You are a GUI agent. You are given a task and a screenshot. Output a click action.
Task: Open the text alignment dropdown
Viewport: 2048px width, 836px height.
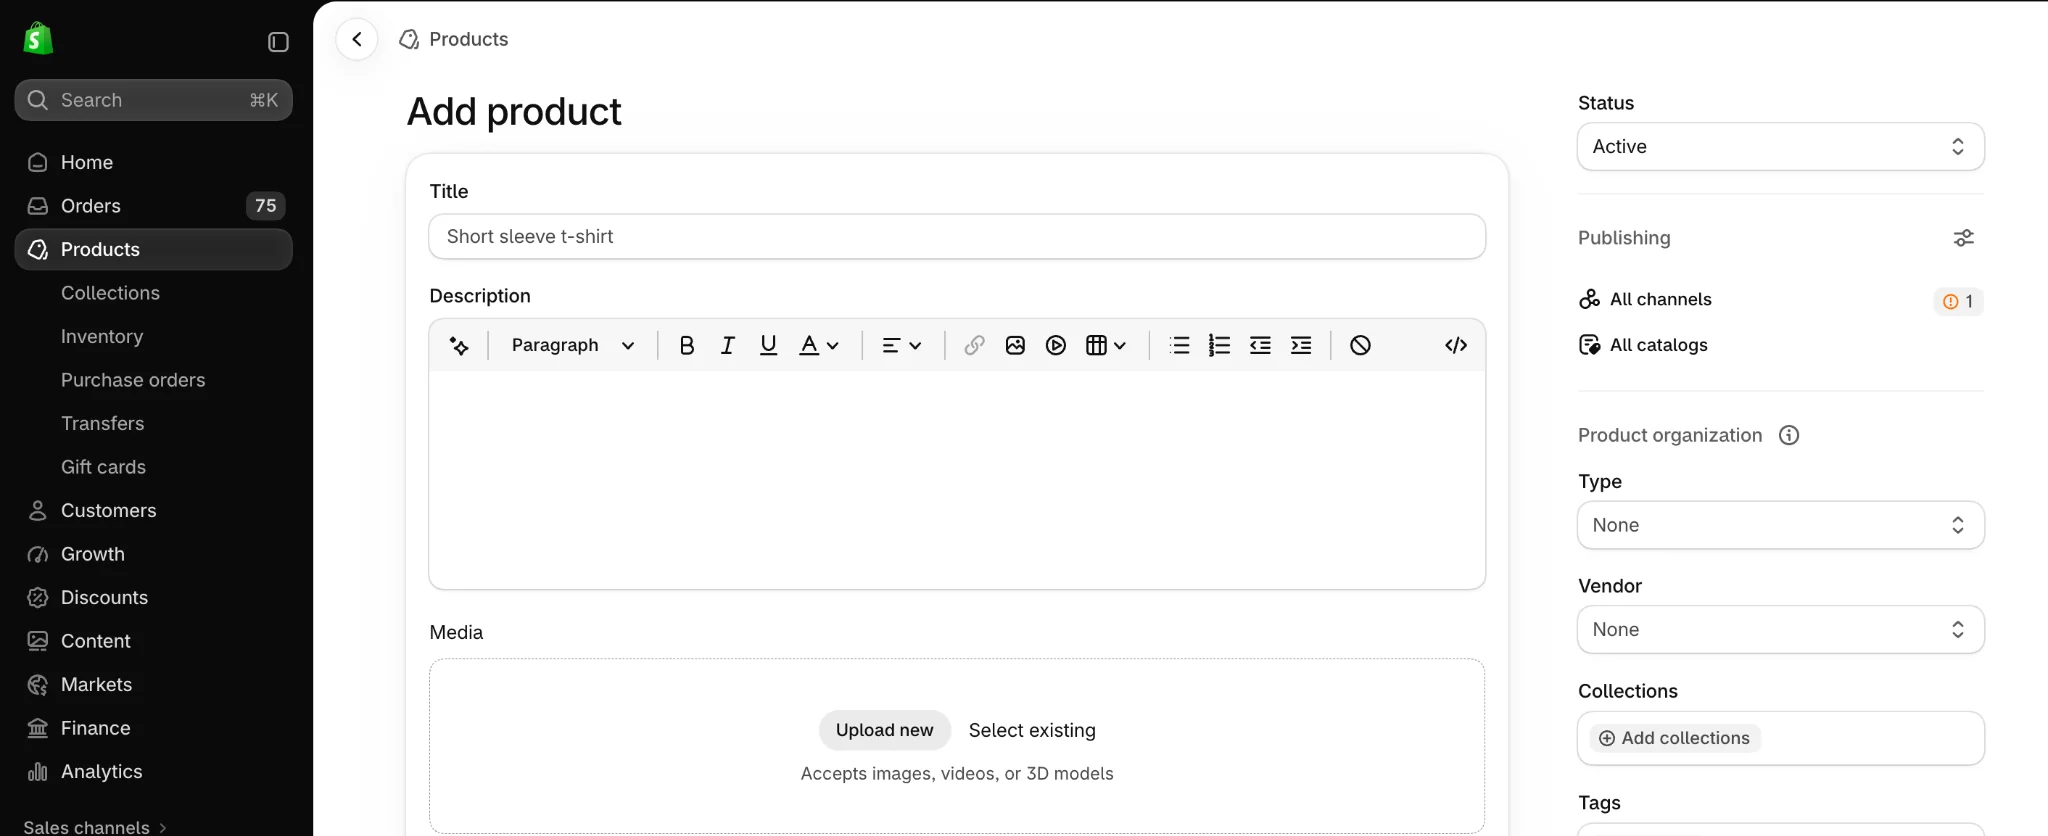pyautogui.click(x=901, y=345)
